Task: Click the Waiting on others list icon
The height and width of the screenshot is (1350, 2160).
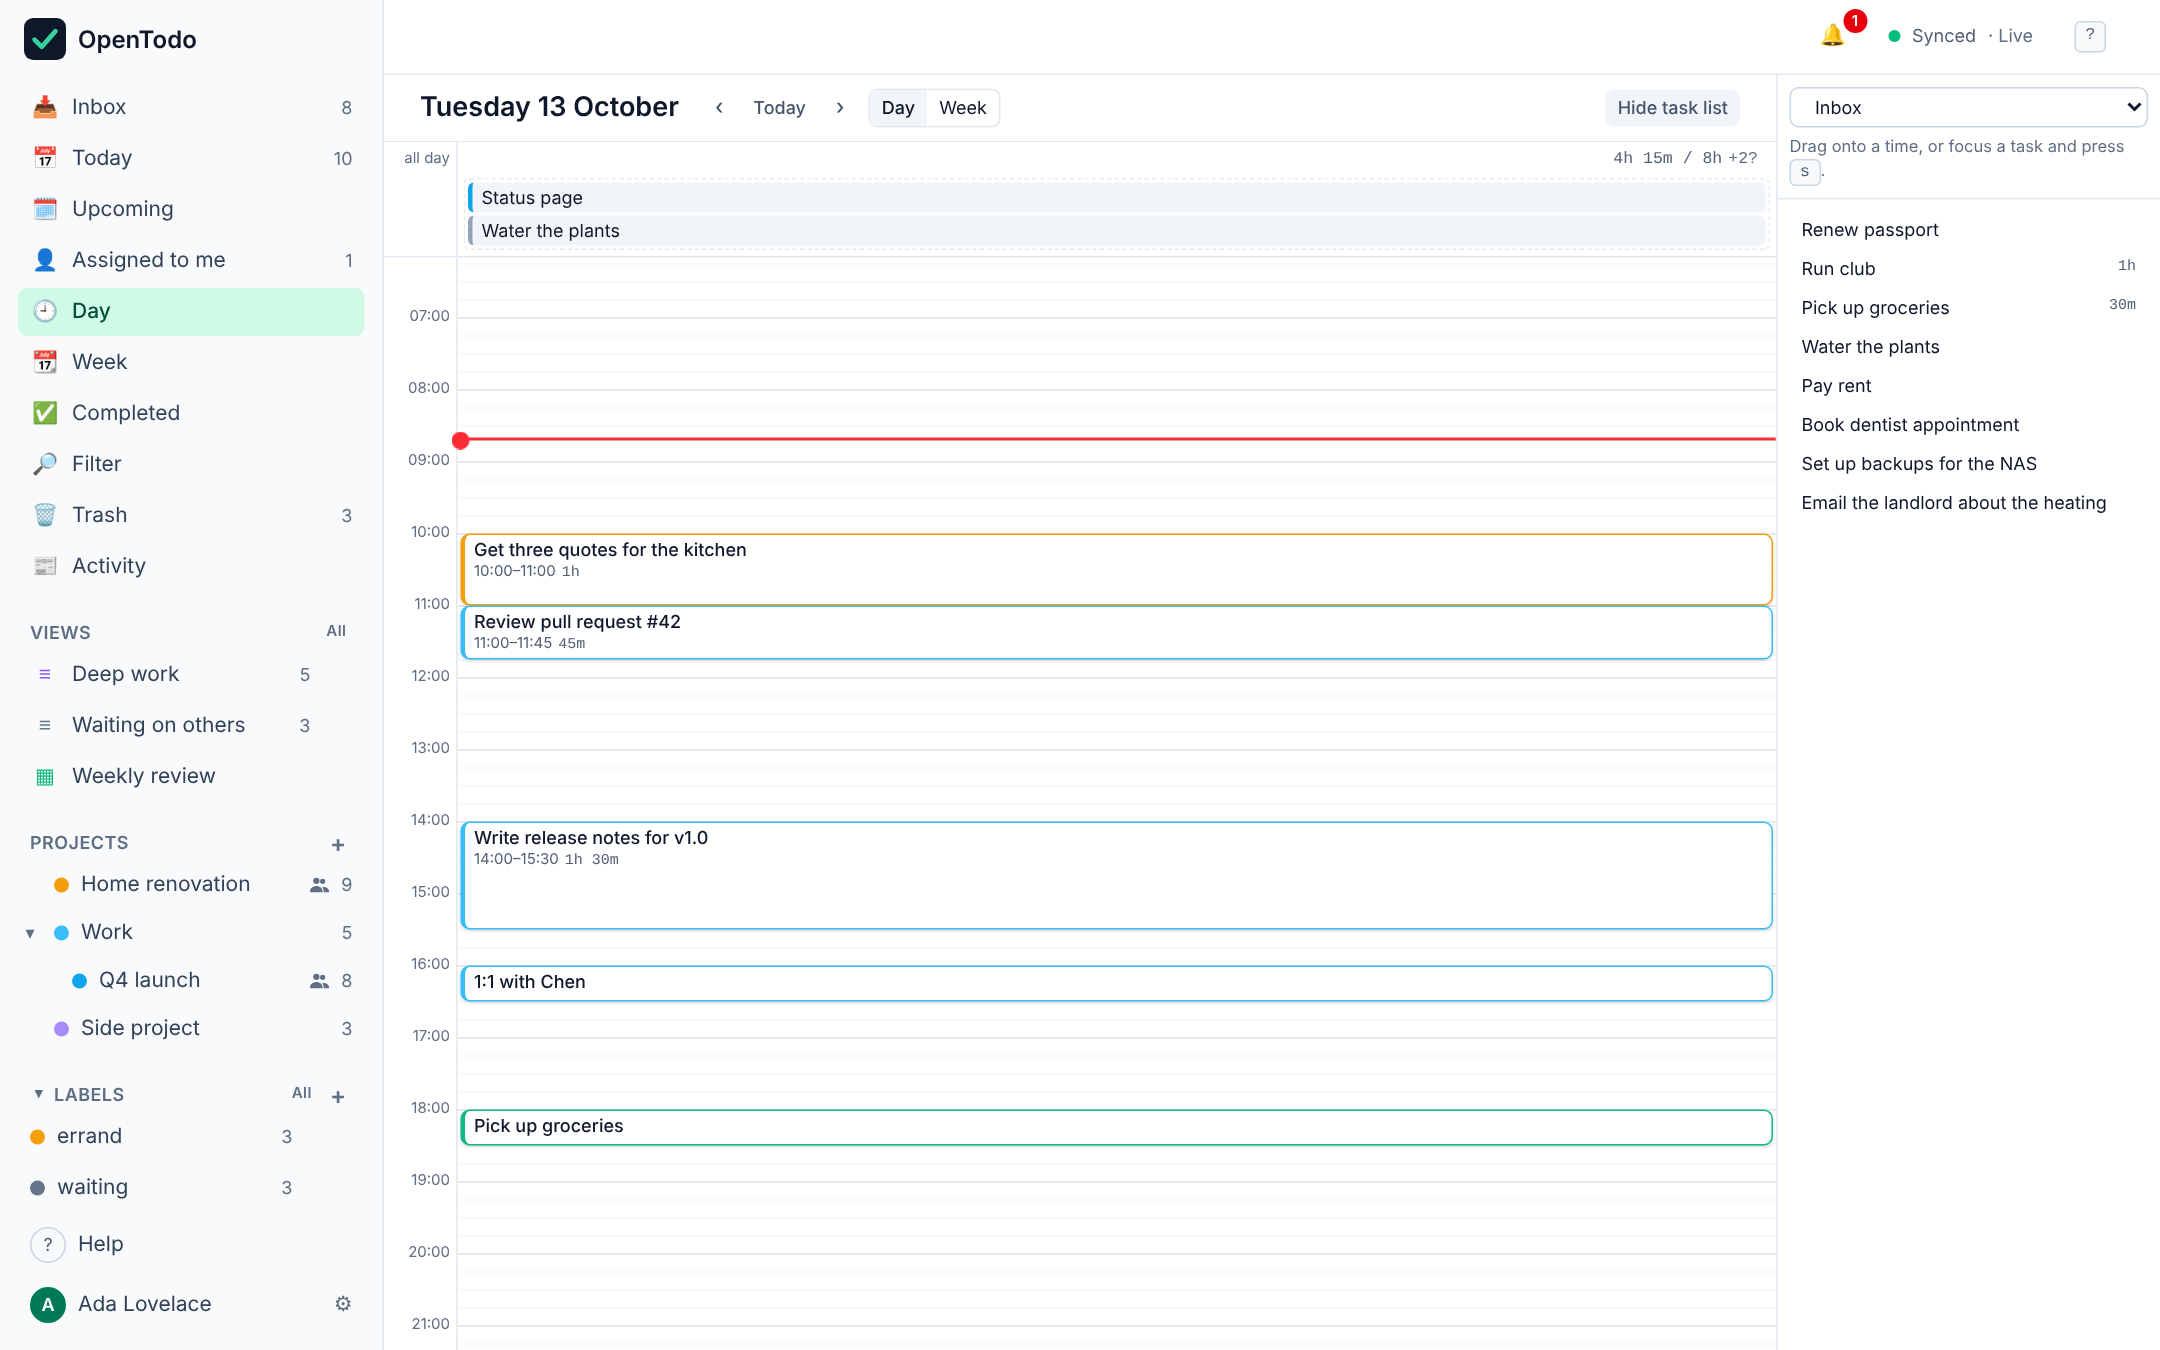Action: pos(45,725)
